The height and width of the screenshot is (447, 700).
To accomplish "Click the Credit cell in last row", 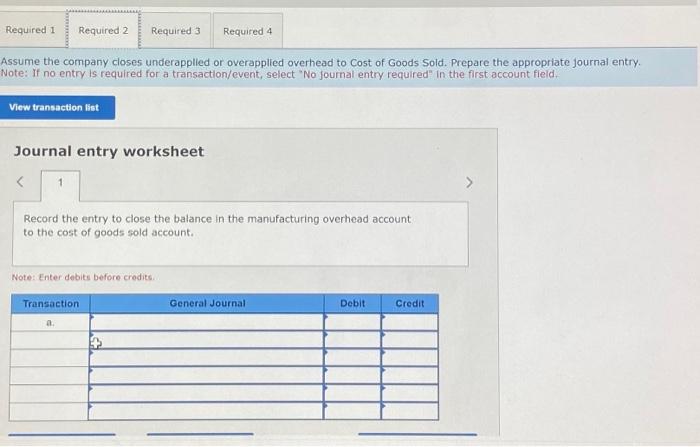I will (410, 411).
